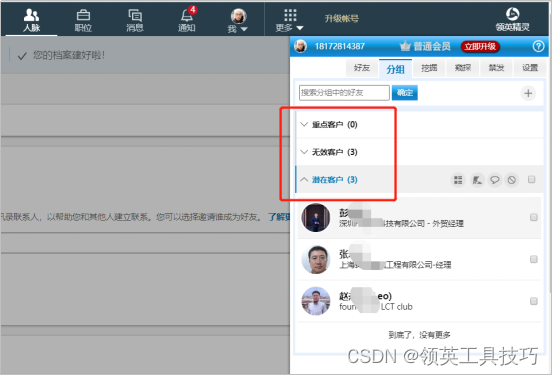Switch to the 好友 tab

point(361,68)
